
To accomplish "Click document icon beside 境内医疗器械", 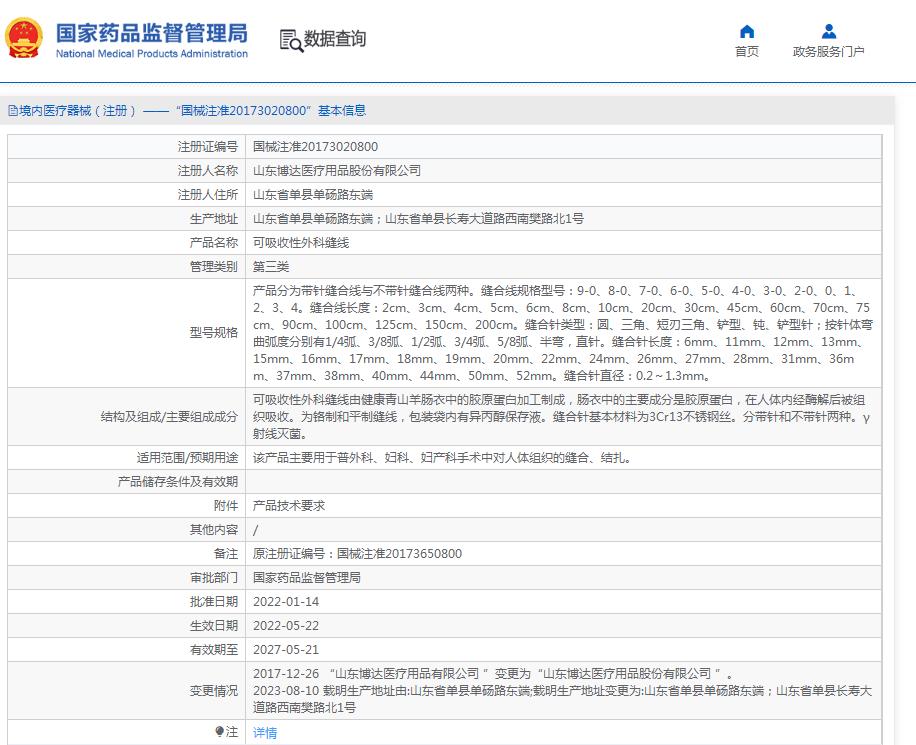I will (x=13, y=110).
